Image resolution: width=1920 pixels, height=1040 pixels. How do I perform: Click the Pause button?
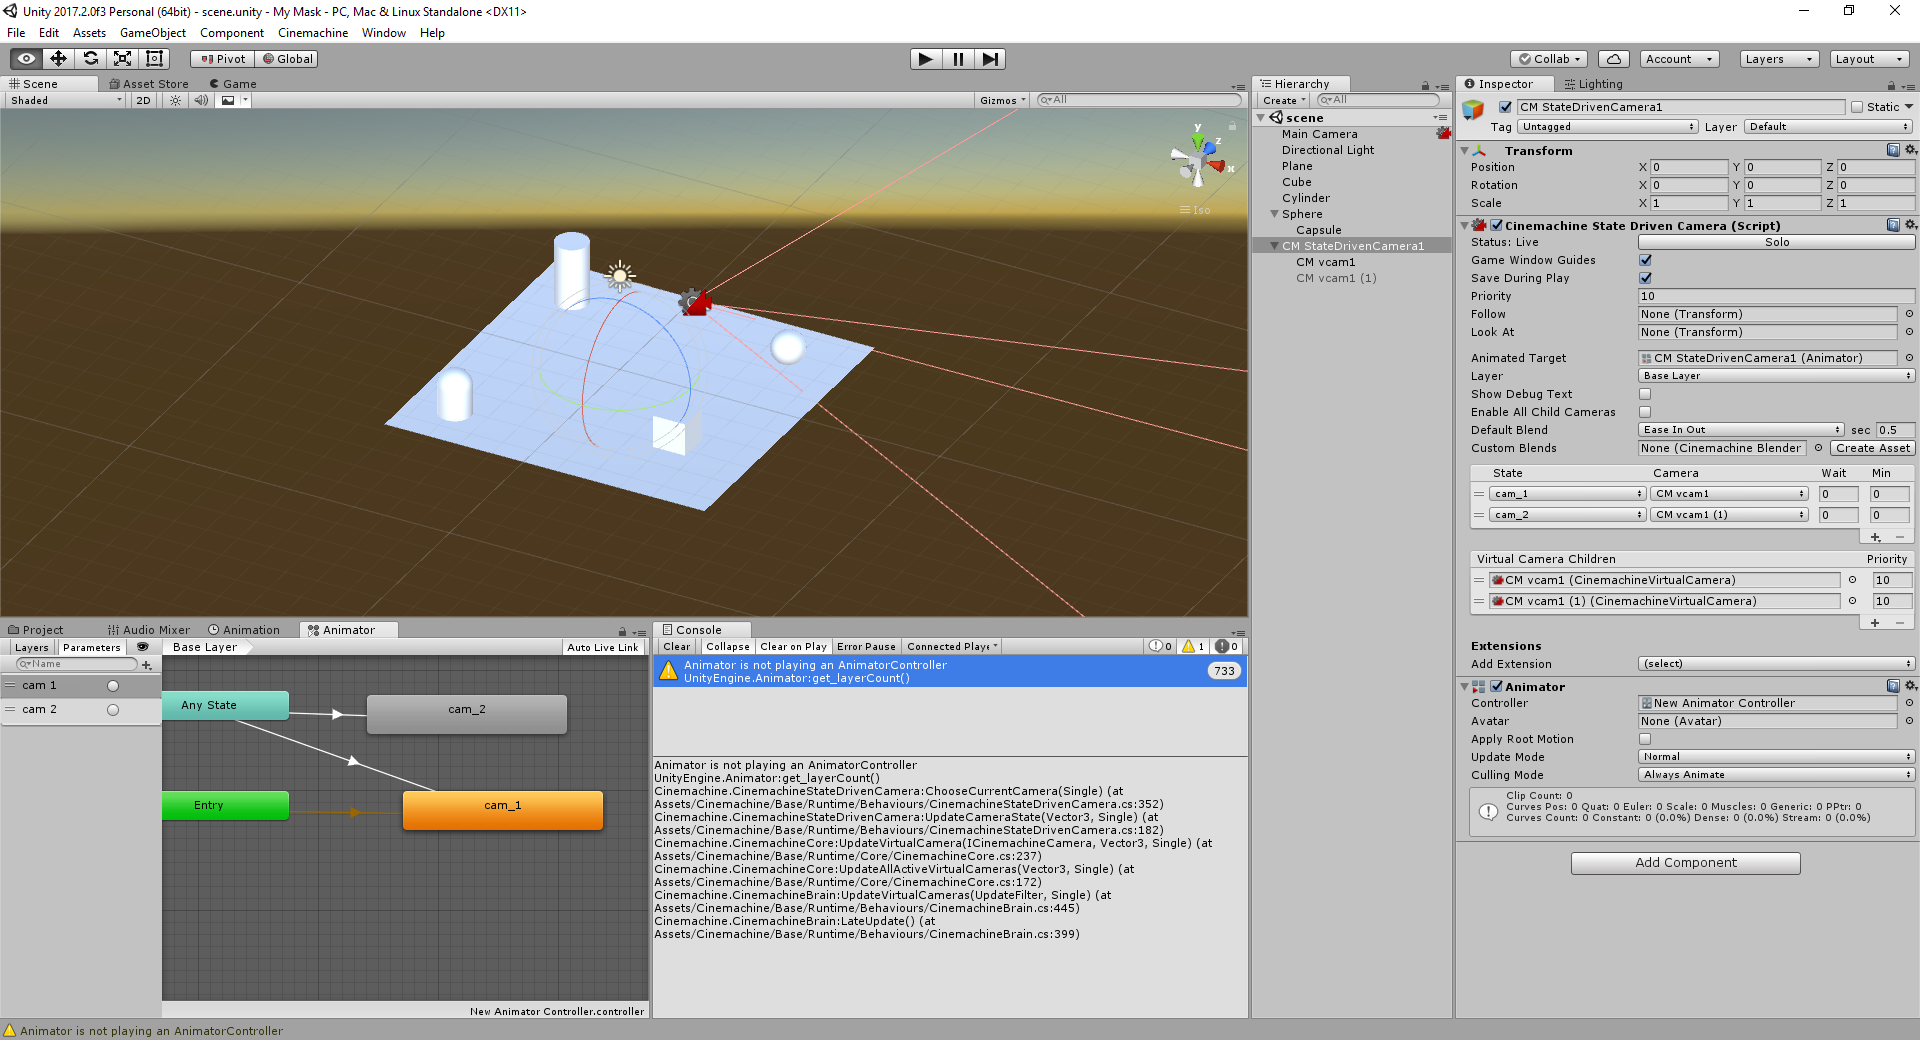click(x=958, y=58)
